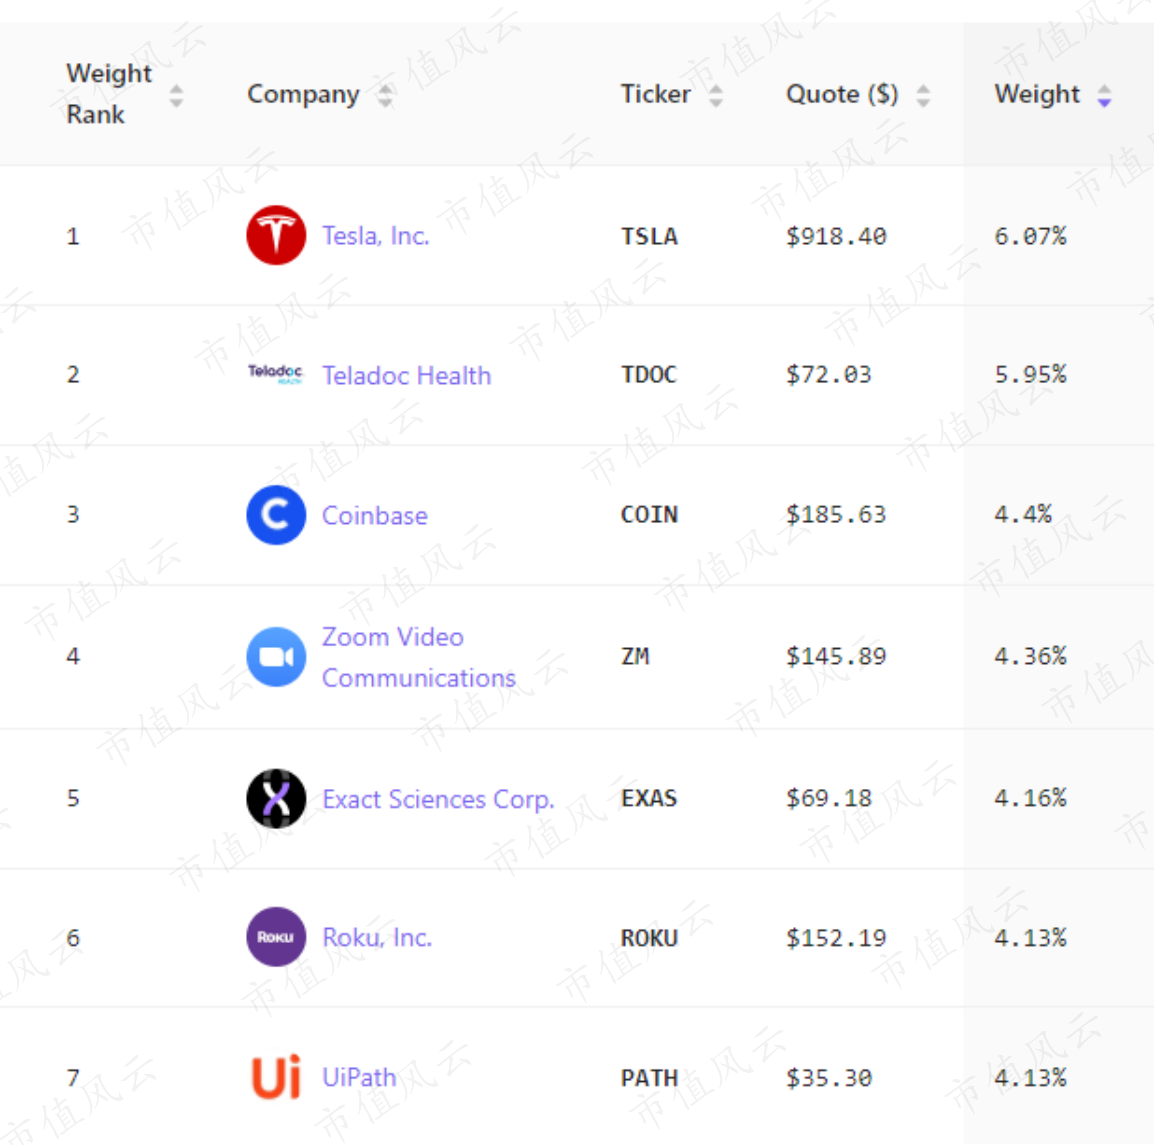This screenshot has width=1154, height=1145.
Task: Click the Tesla logo icon
Action: click(276, 236)
